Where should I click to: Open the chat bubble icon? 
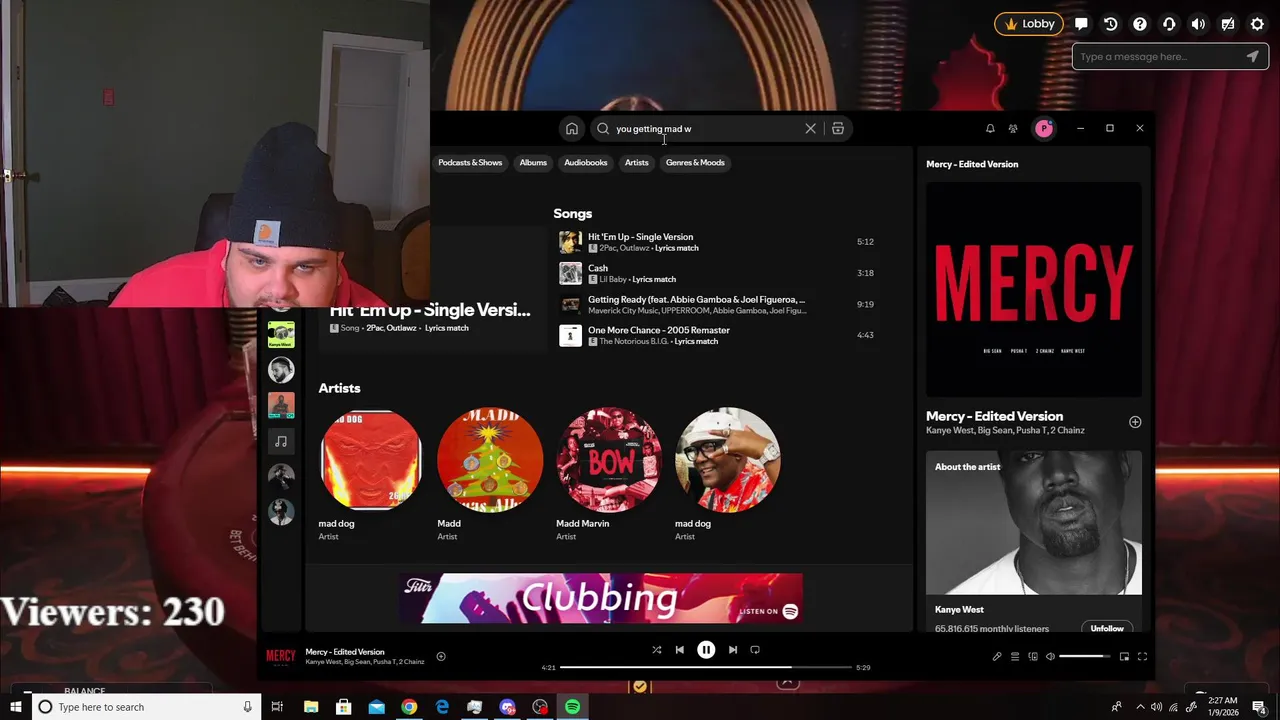pyautogui.click(x=1081, y=24)
